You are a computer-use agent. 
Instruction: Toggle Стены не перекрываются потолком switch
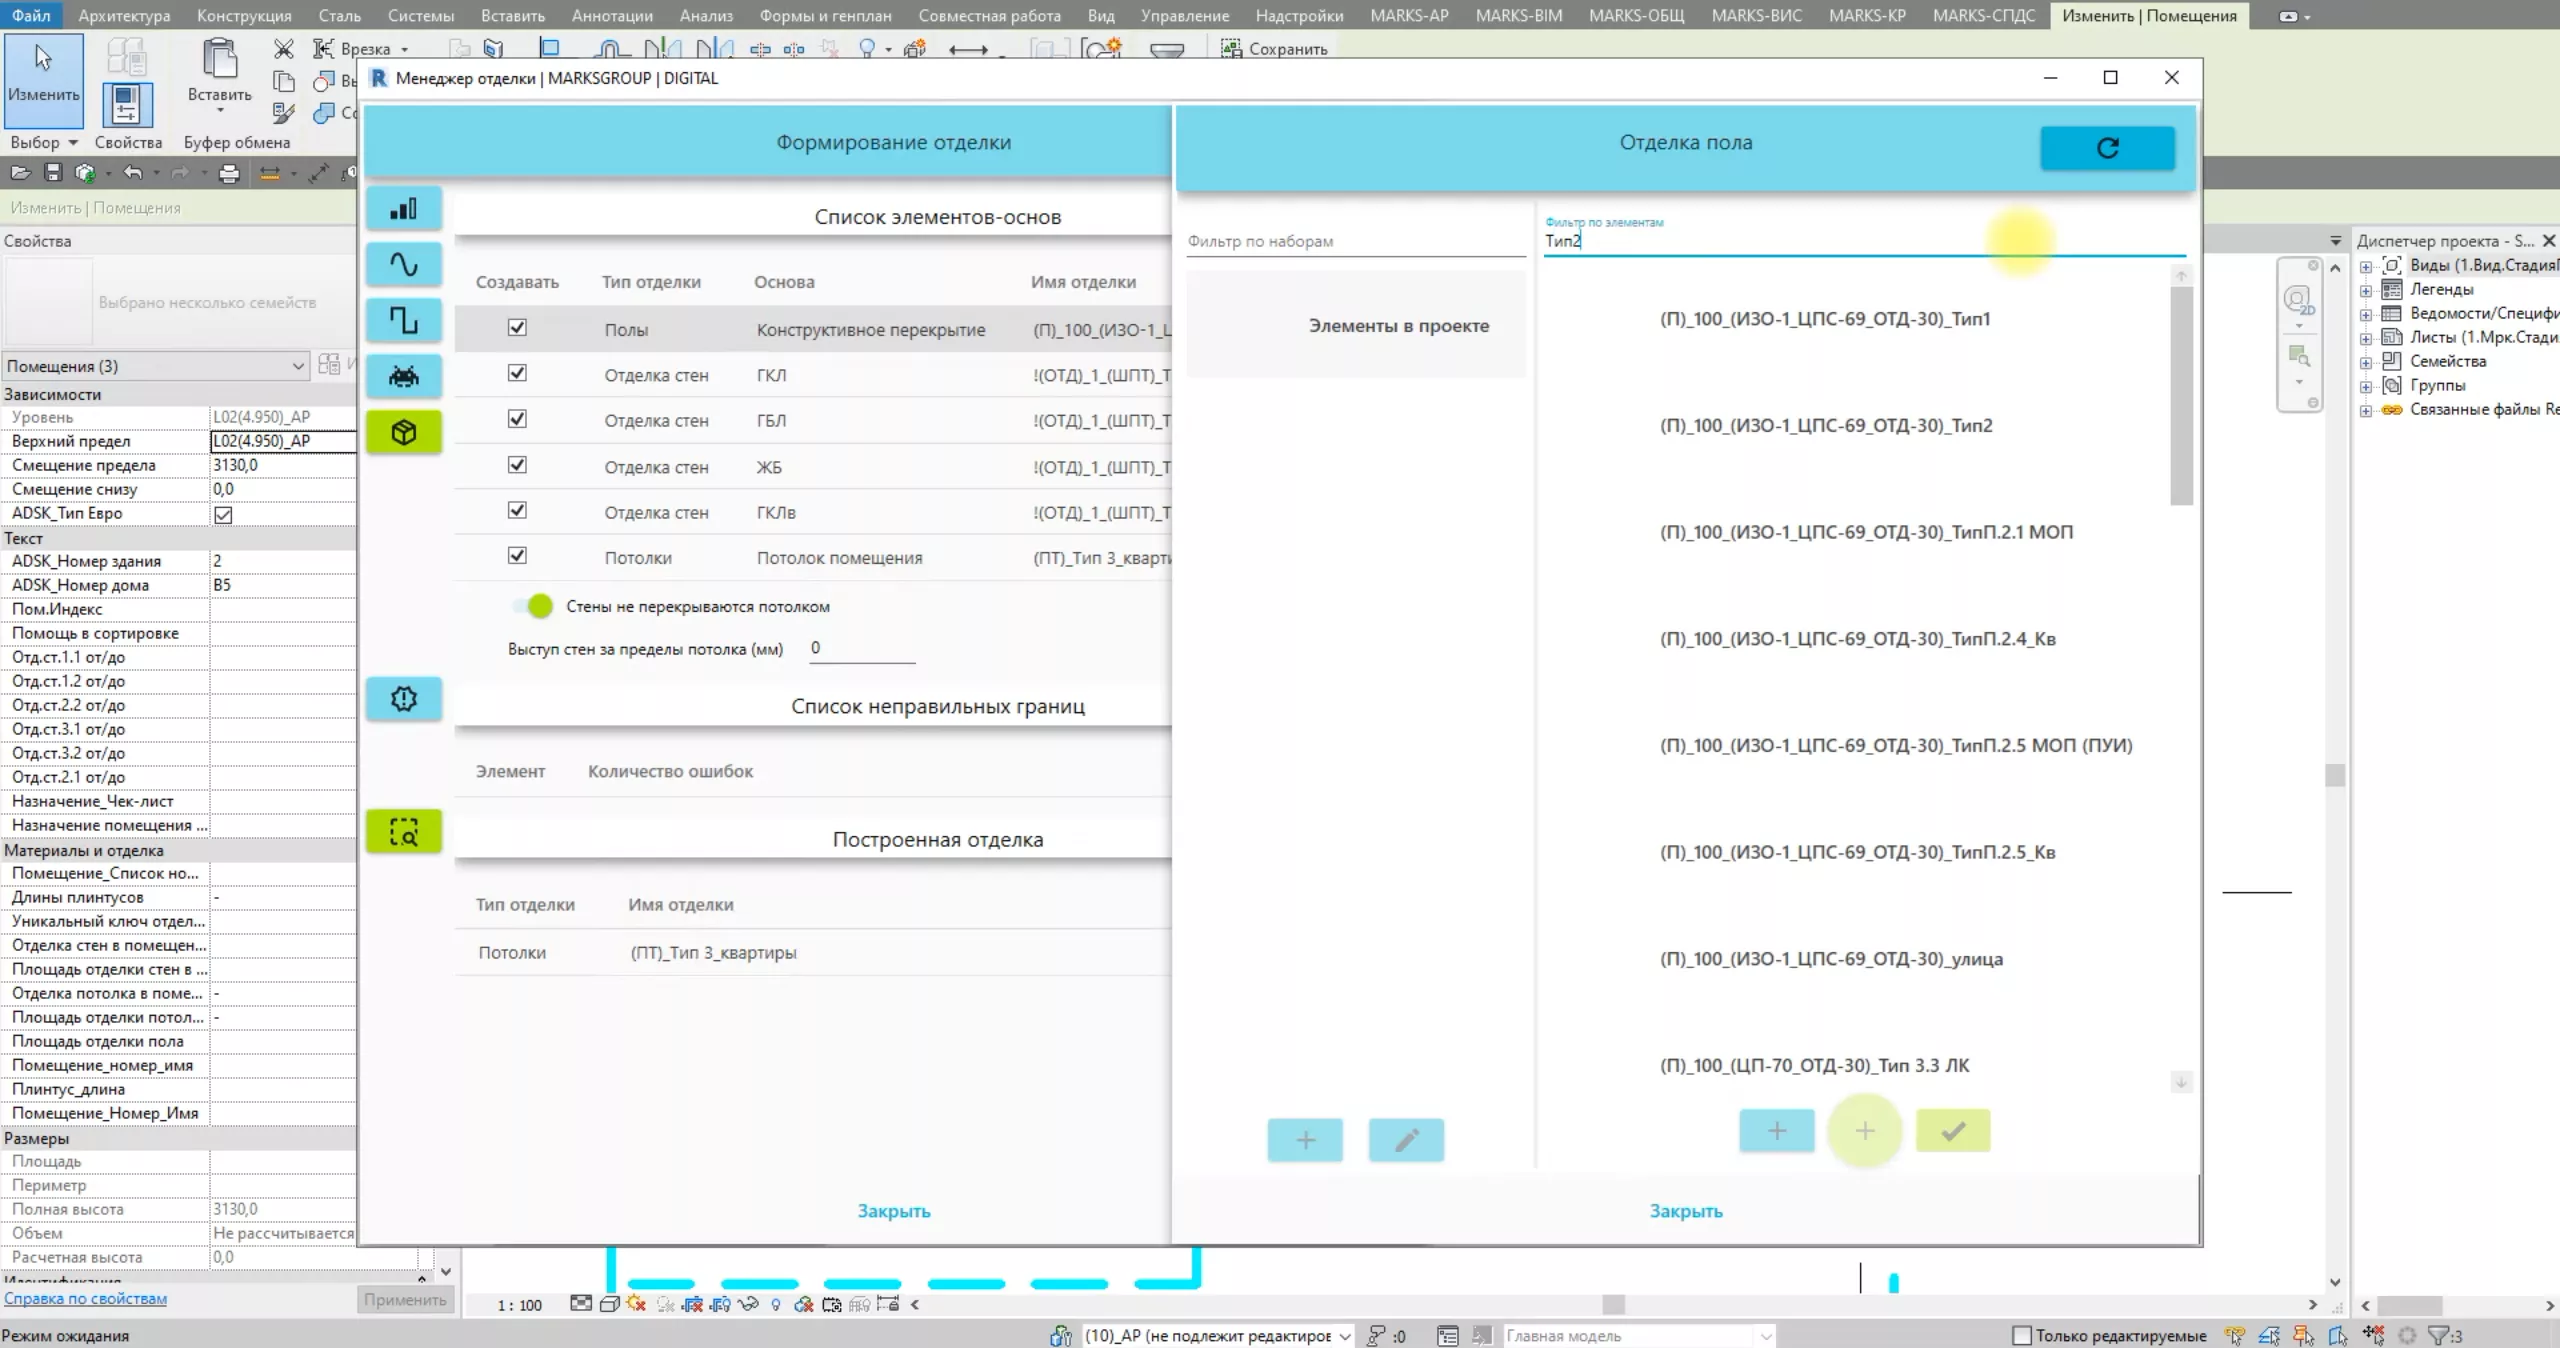click(x=533, y=606)
